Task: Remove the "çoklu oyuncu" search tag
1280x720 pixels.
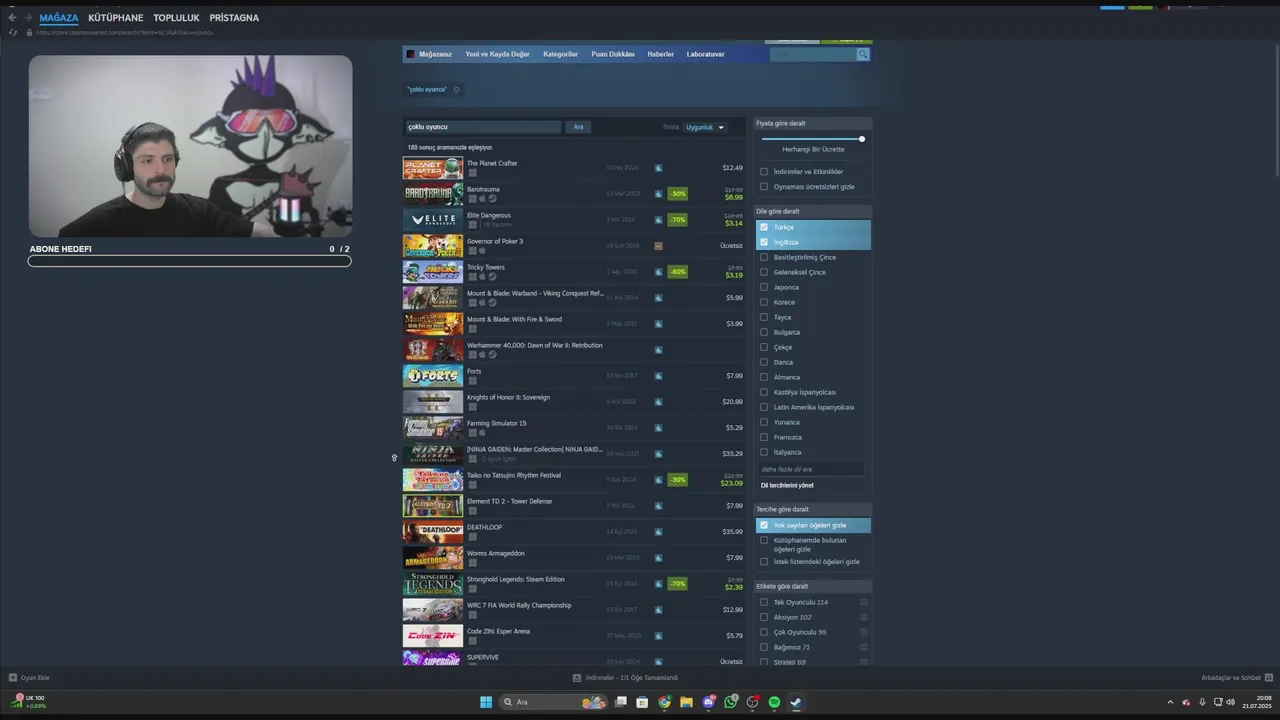Action: tap(456, 90)
